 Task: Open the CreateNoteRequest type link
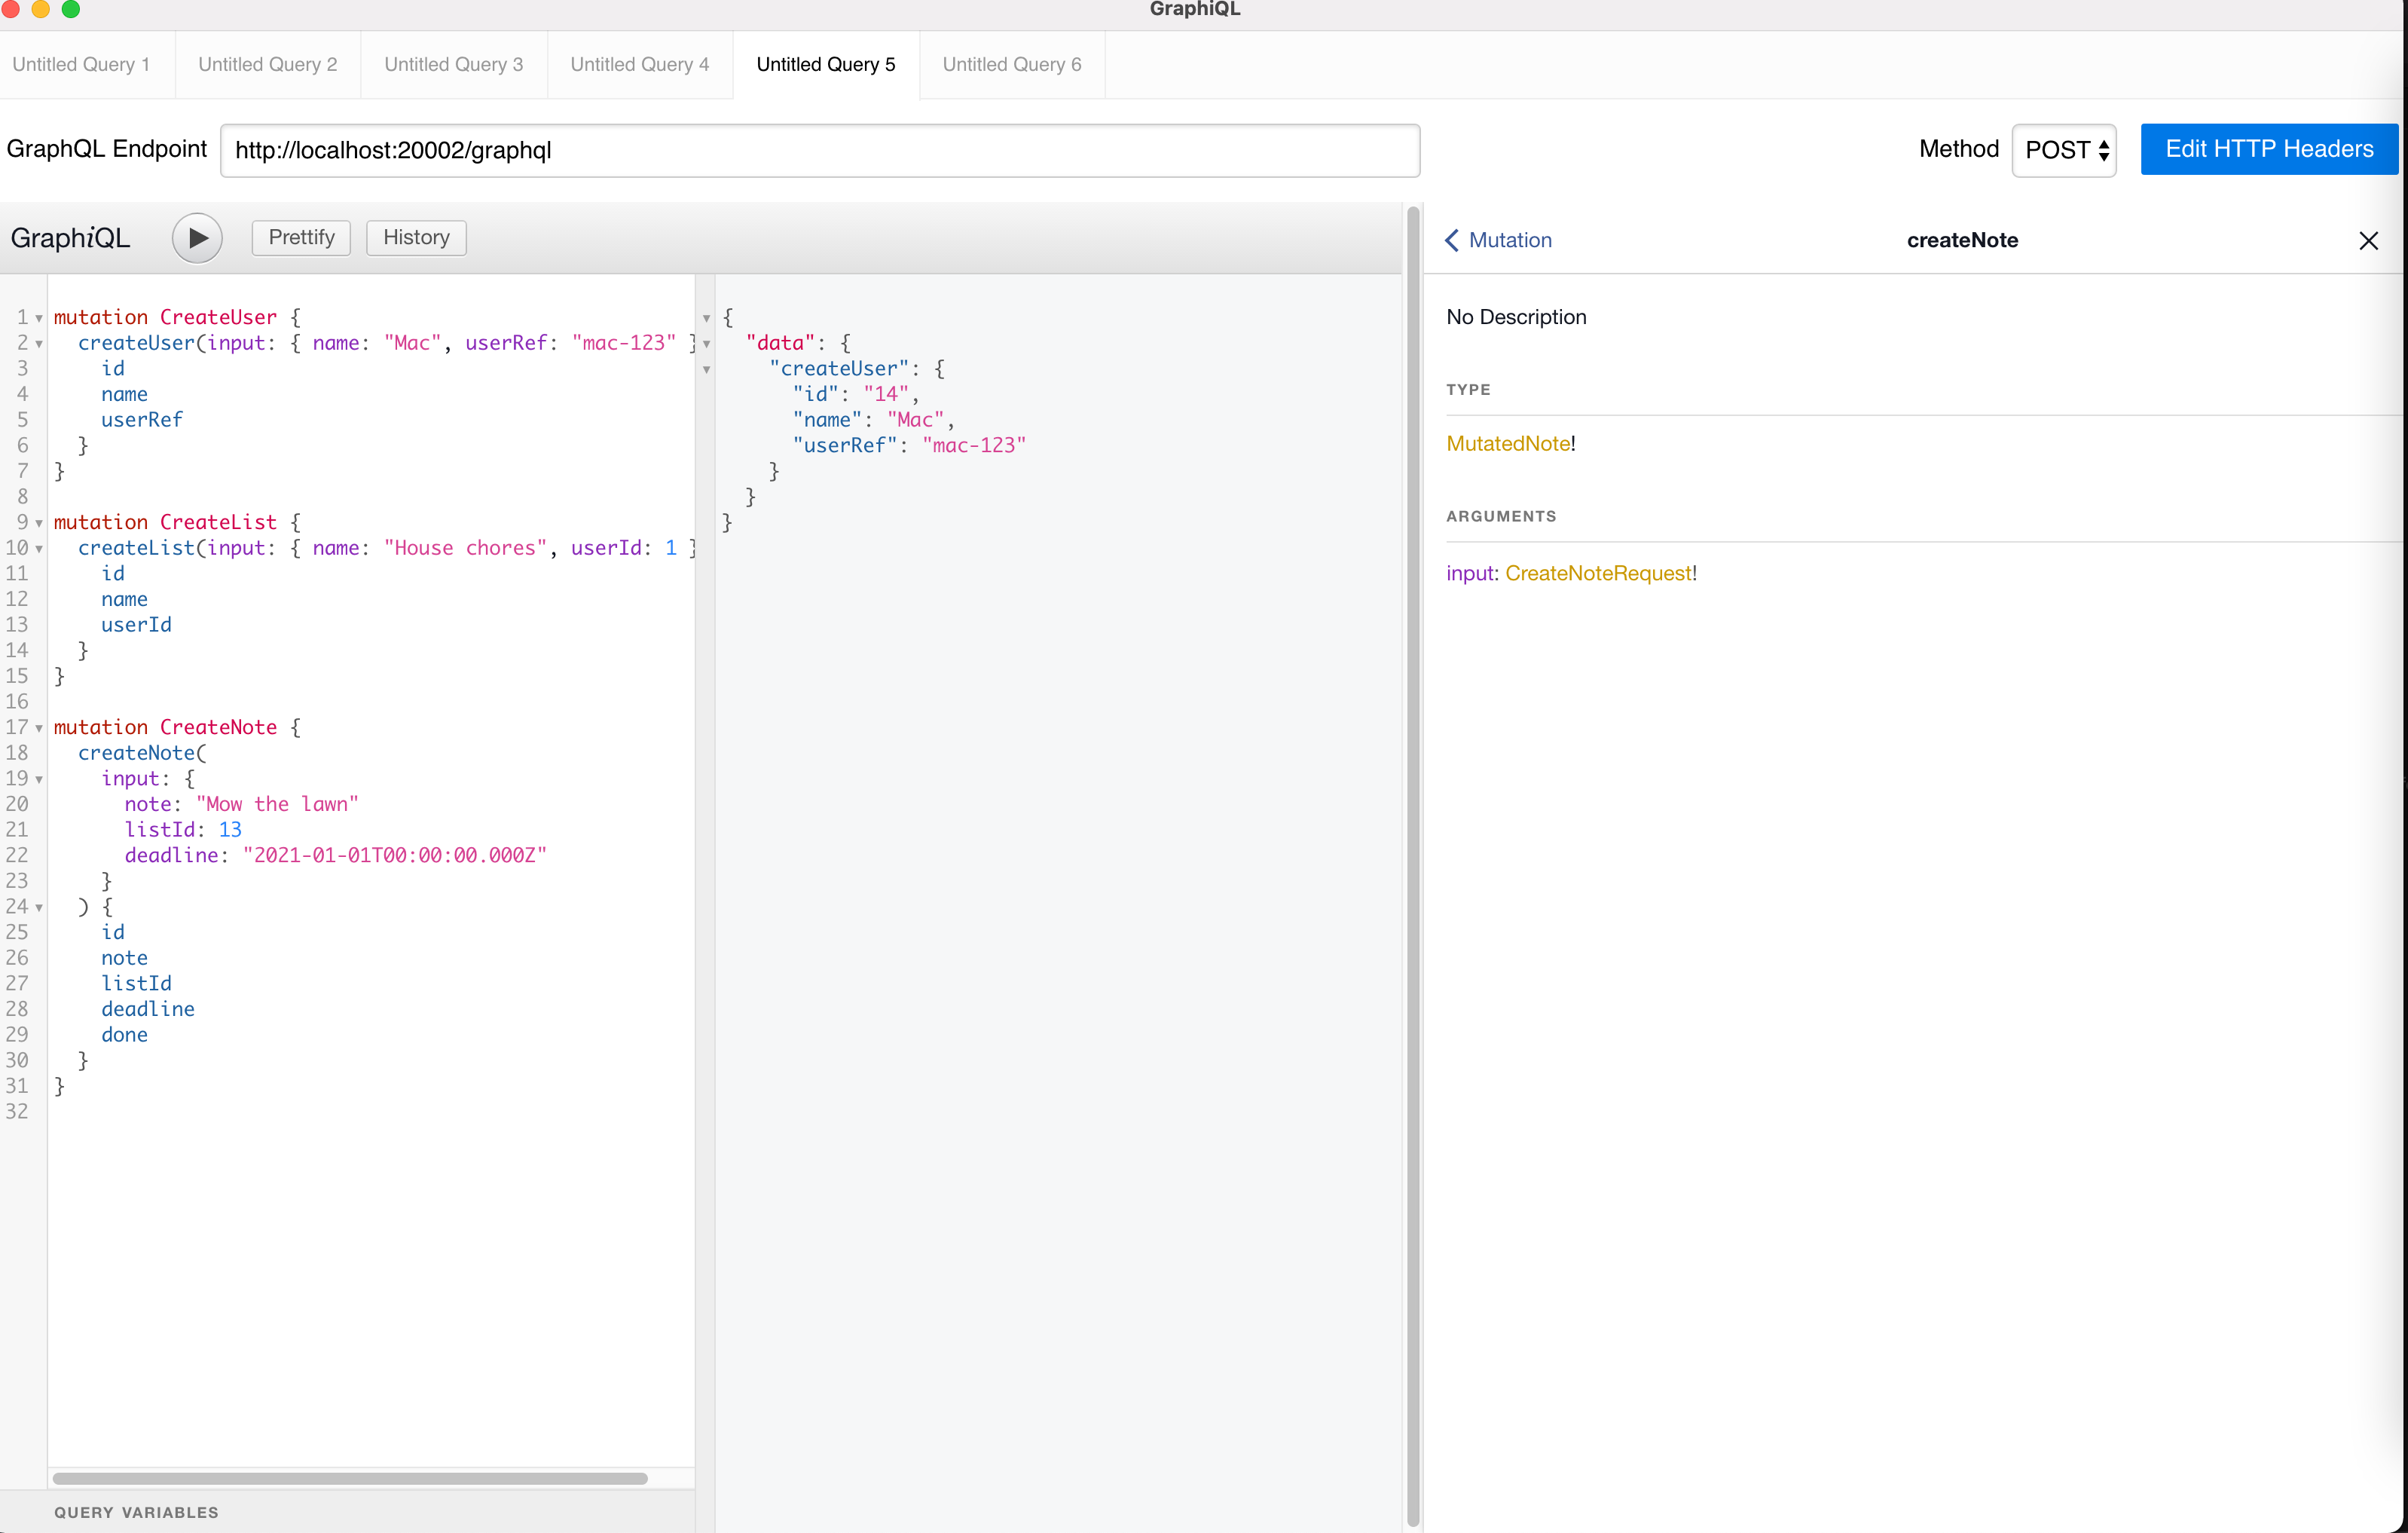1598,573
